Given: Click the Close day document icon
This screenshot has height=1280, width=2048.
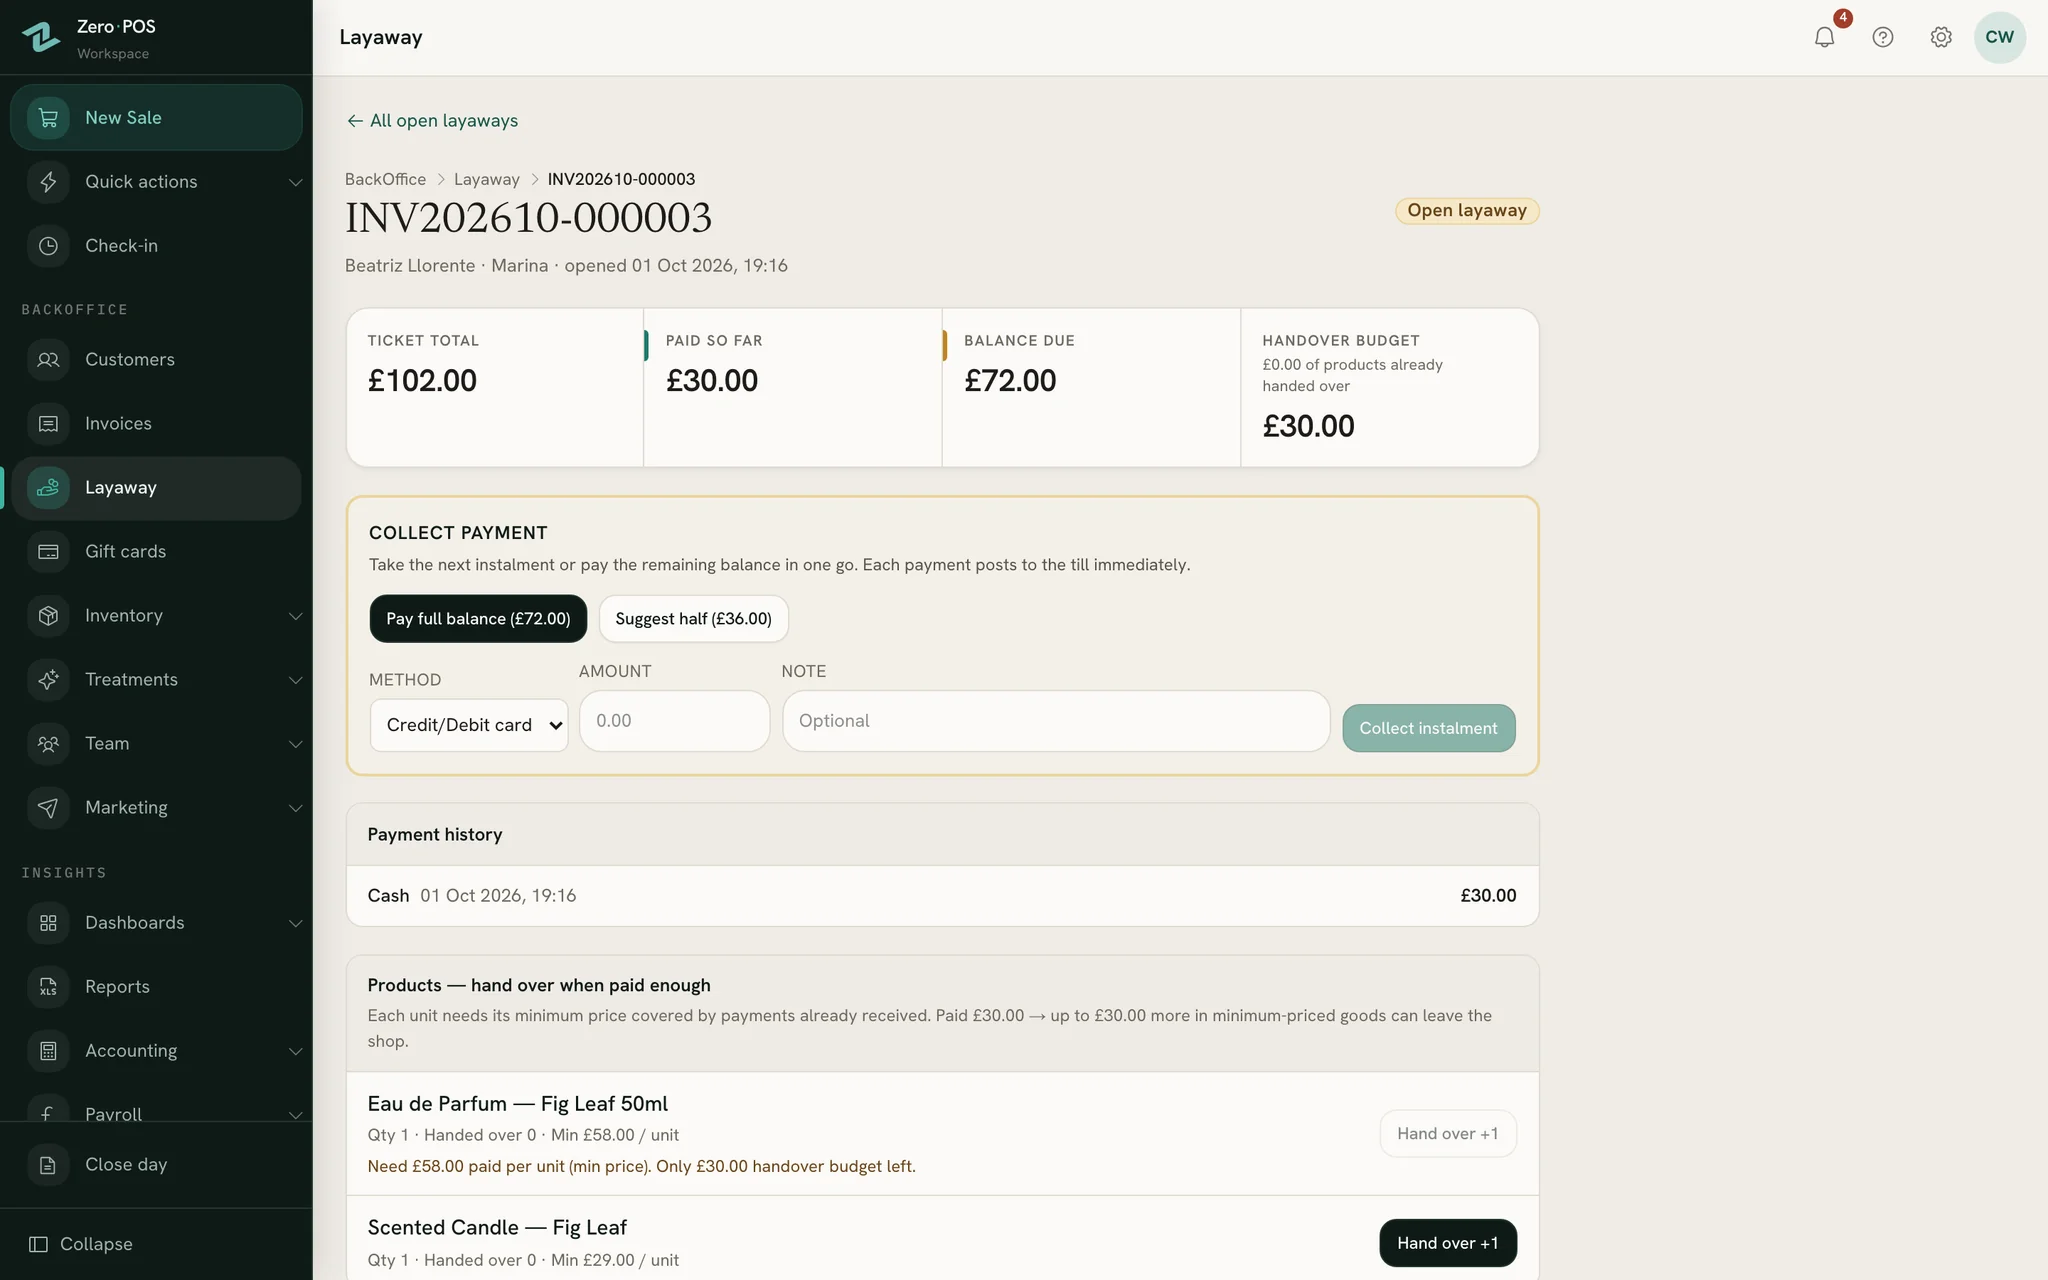Looking at the screenshot, I should [48, 1165].
